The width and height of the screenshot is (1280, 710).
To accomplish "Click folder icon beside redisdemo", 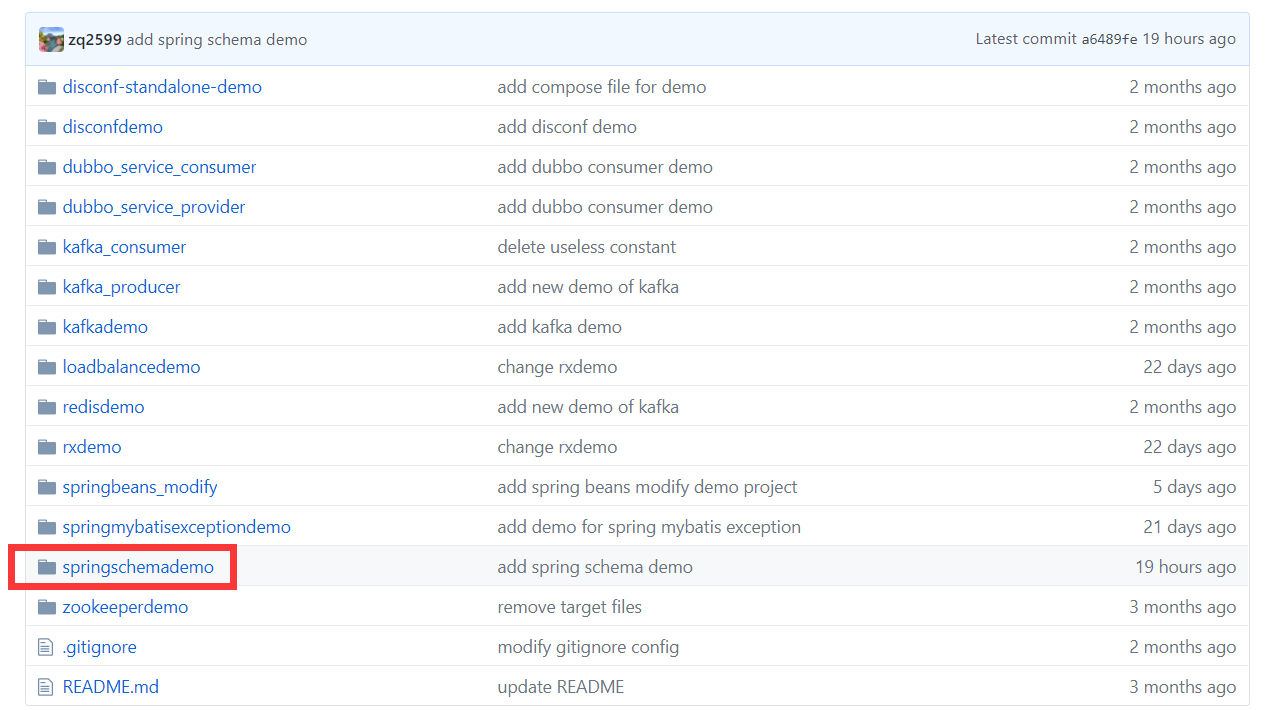I will coord(46,407).
